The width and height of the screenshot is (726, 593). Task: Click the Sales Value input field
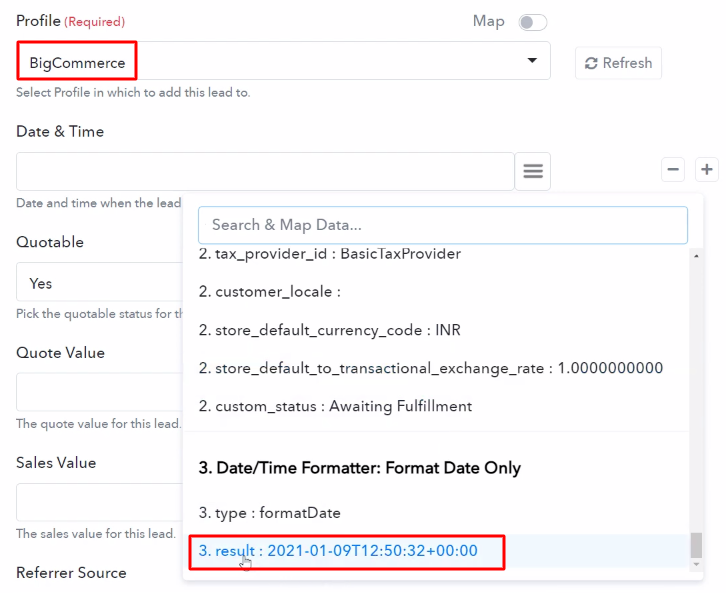(100, 502)
